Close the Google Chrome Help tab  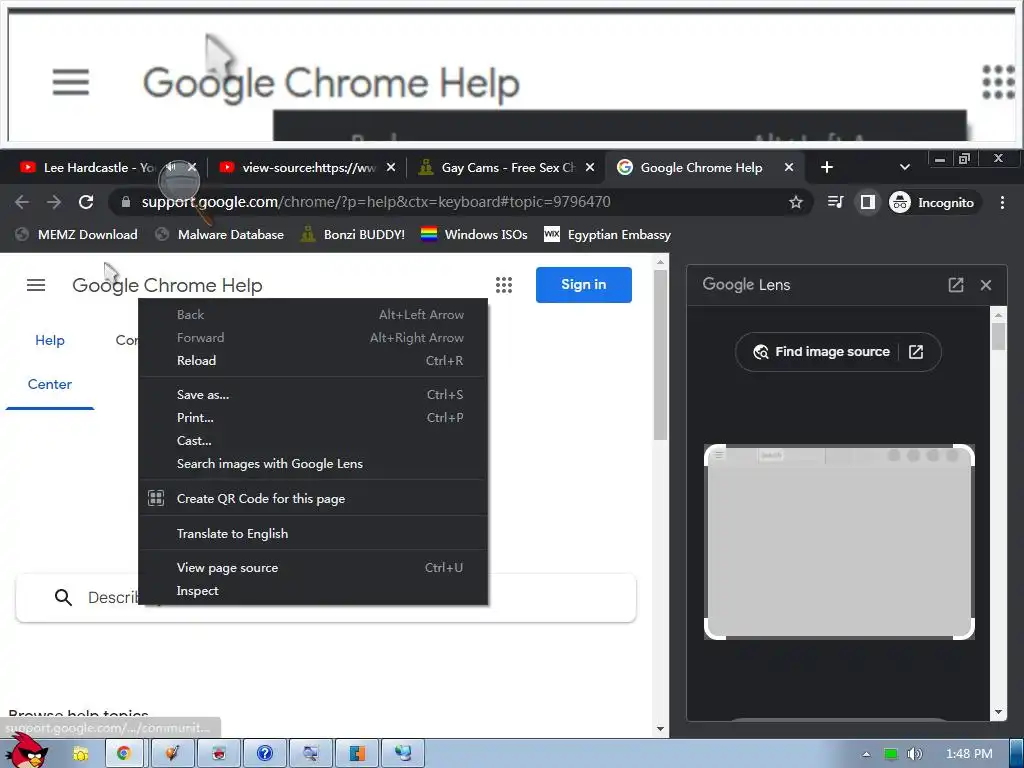point(789,167)
